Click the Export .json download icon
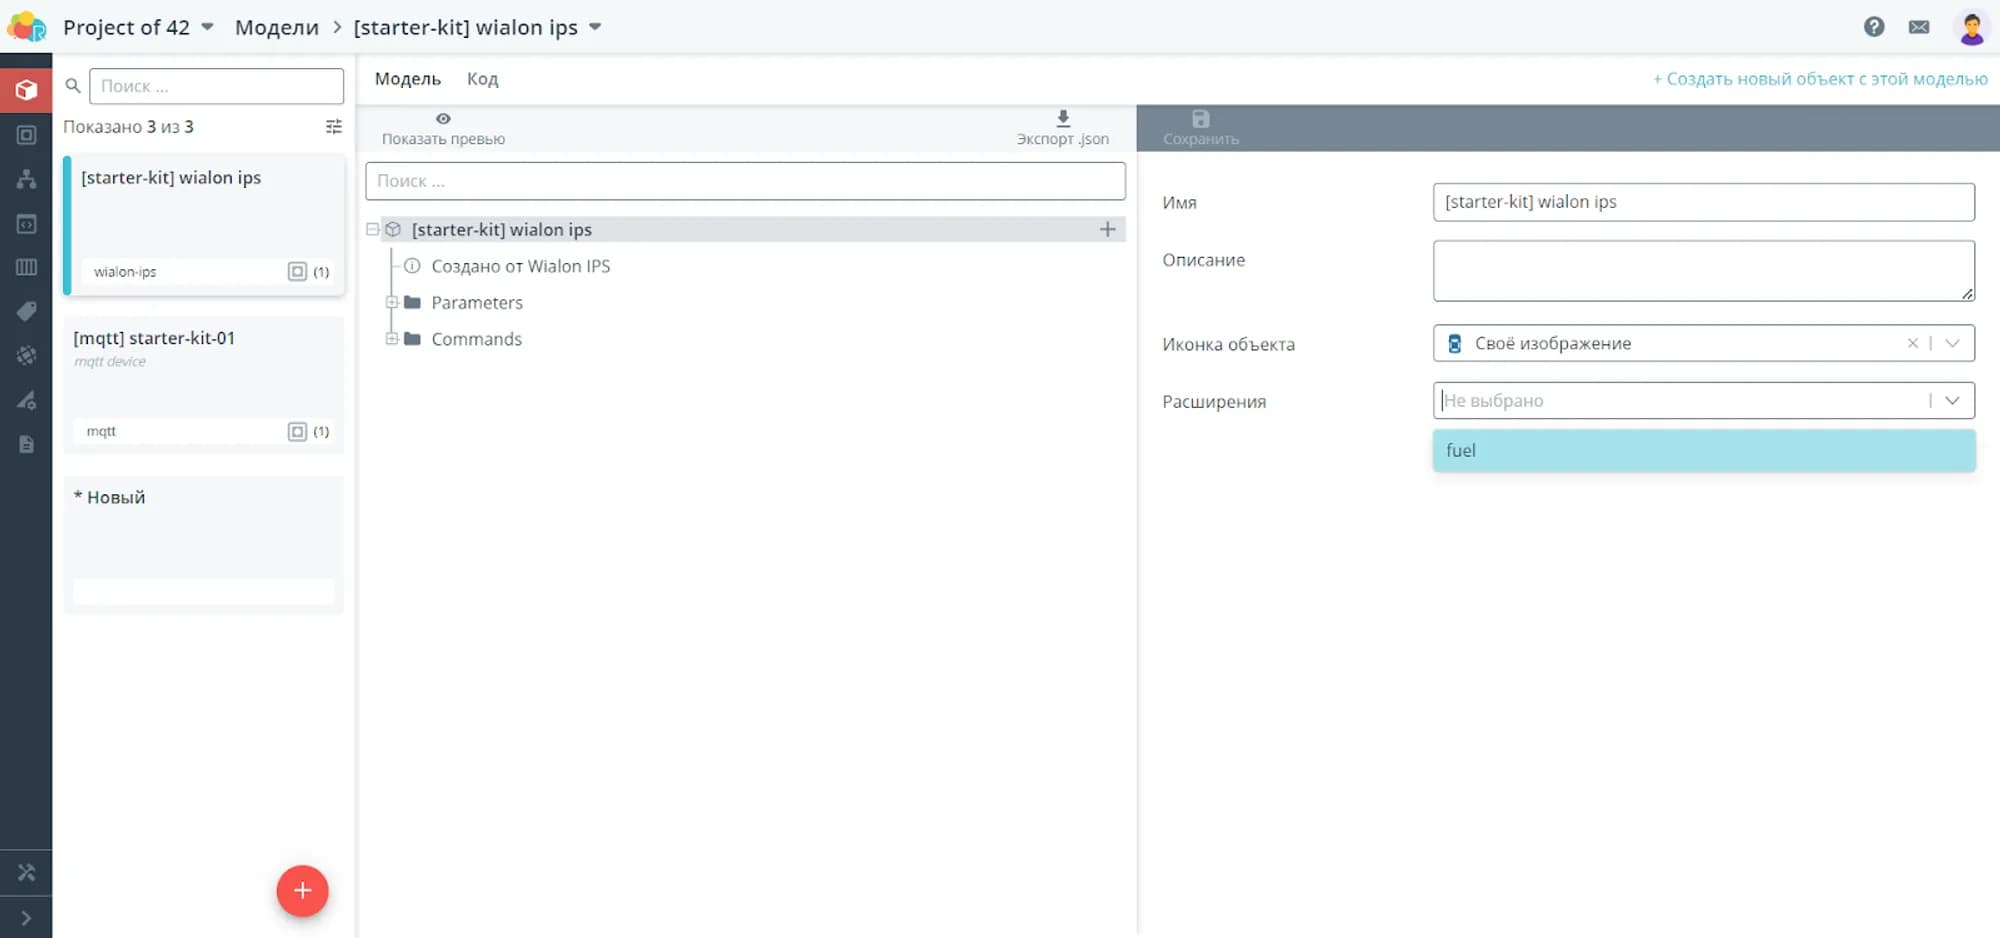 [x=1063, y=119]
